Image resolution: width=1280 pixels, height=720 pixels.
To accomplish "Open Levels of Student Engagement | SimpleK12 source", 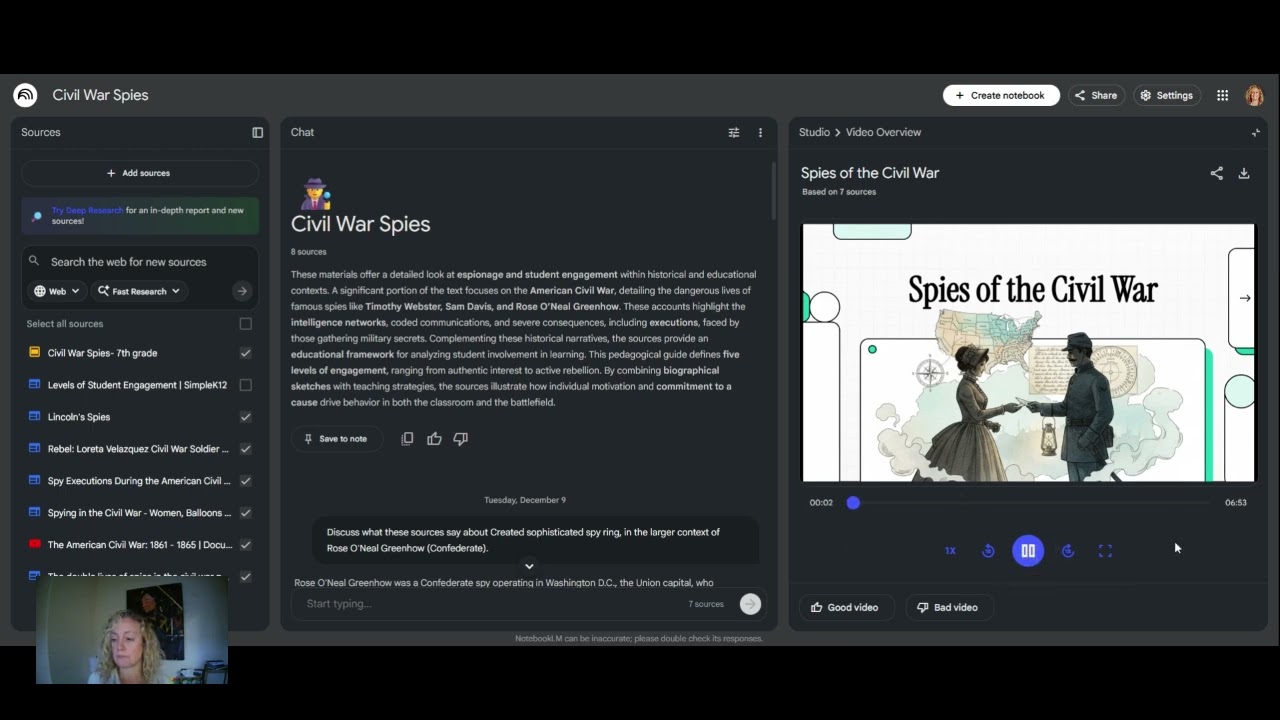I will tap(138, 385).
